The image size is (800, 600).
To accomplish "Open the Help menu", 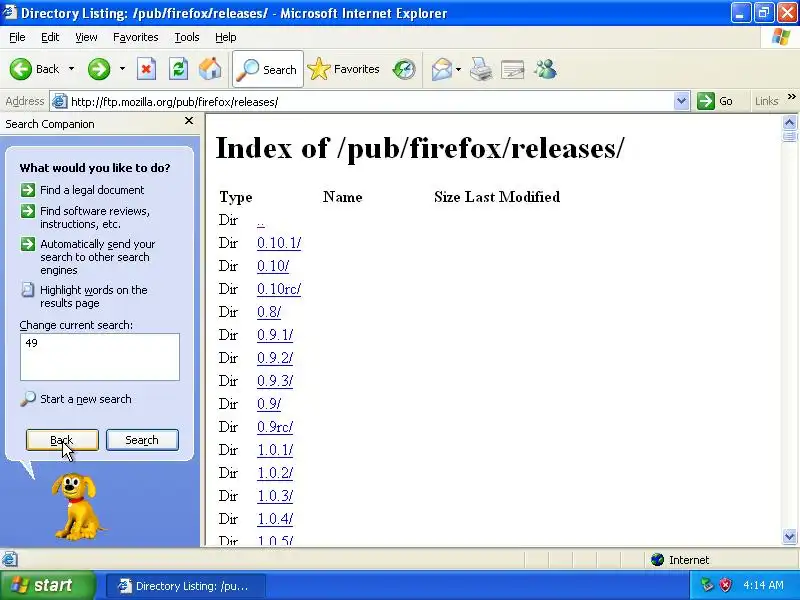I will coord(226,37).
